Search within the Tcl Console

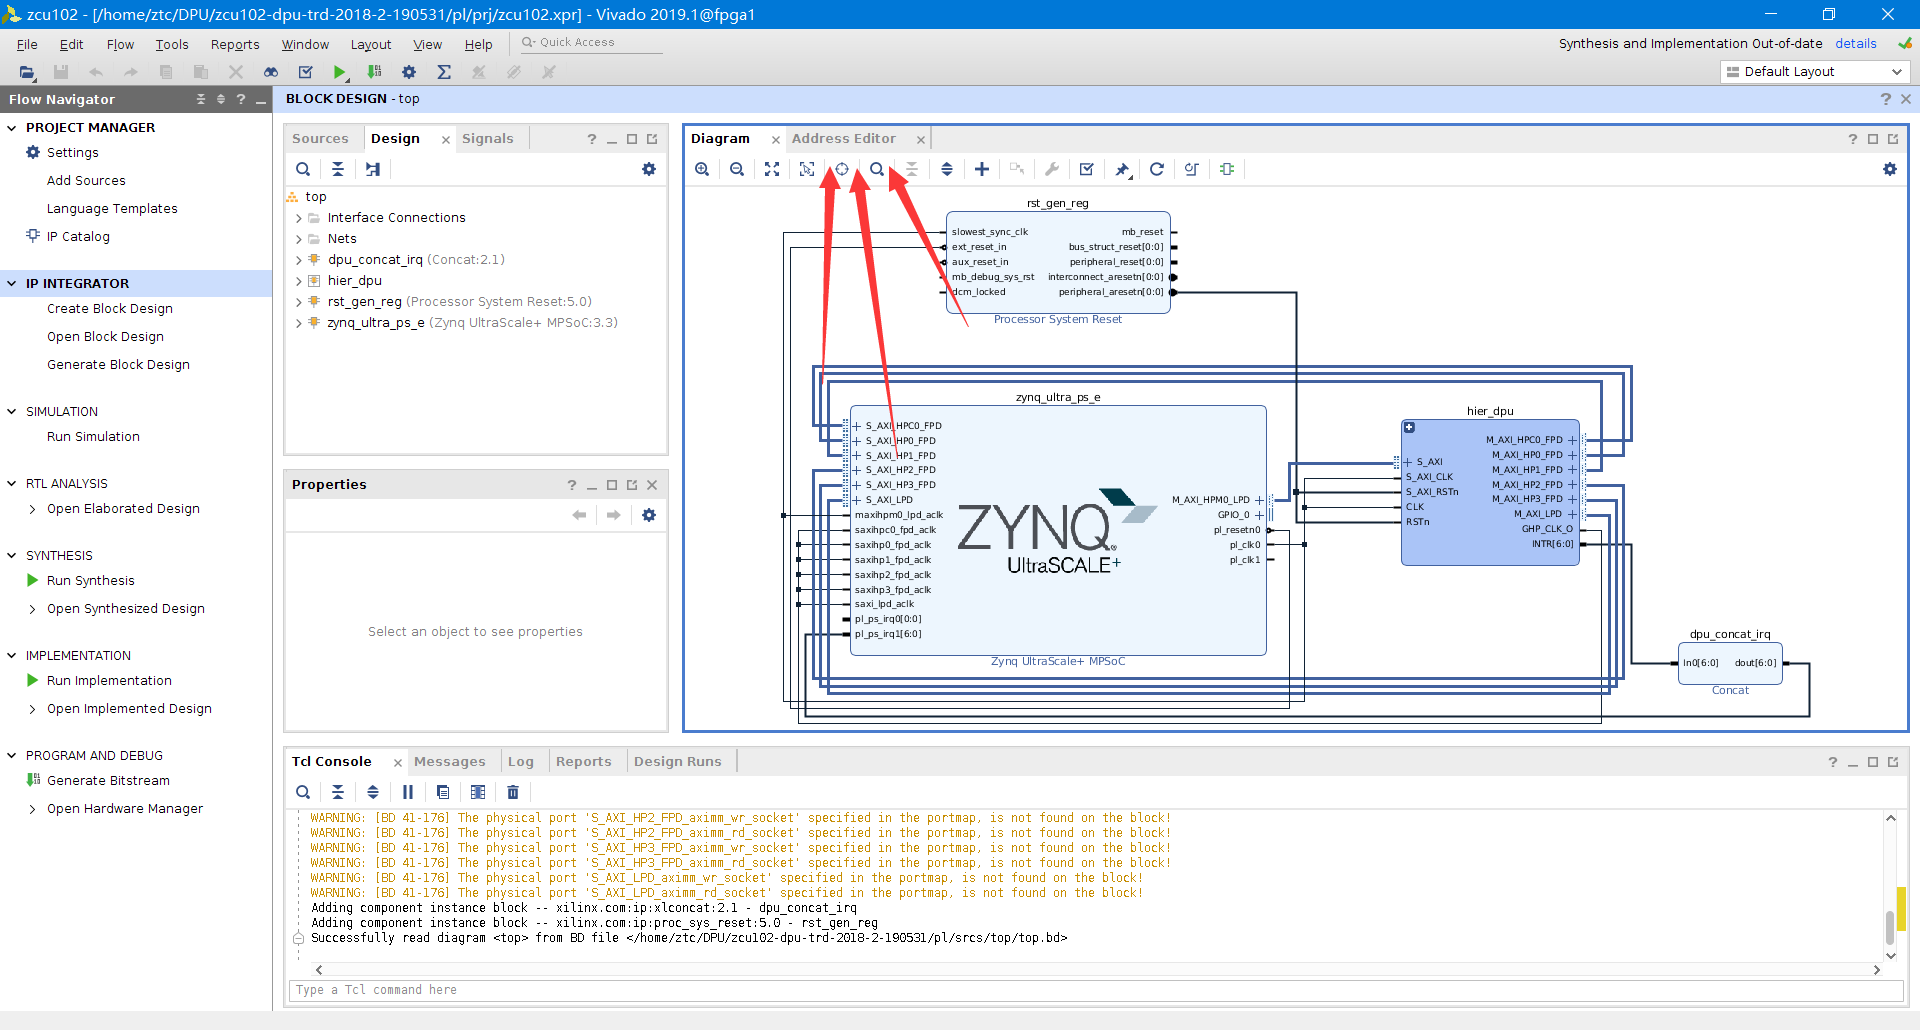[303, 792]
